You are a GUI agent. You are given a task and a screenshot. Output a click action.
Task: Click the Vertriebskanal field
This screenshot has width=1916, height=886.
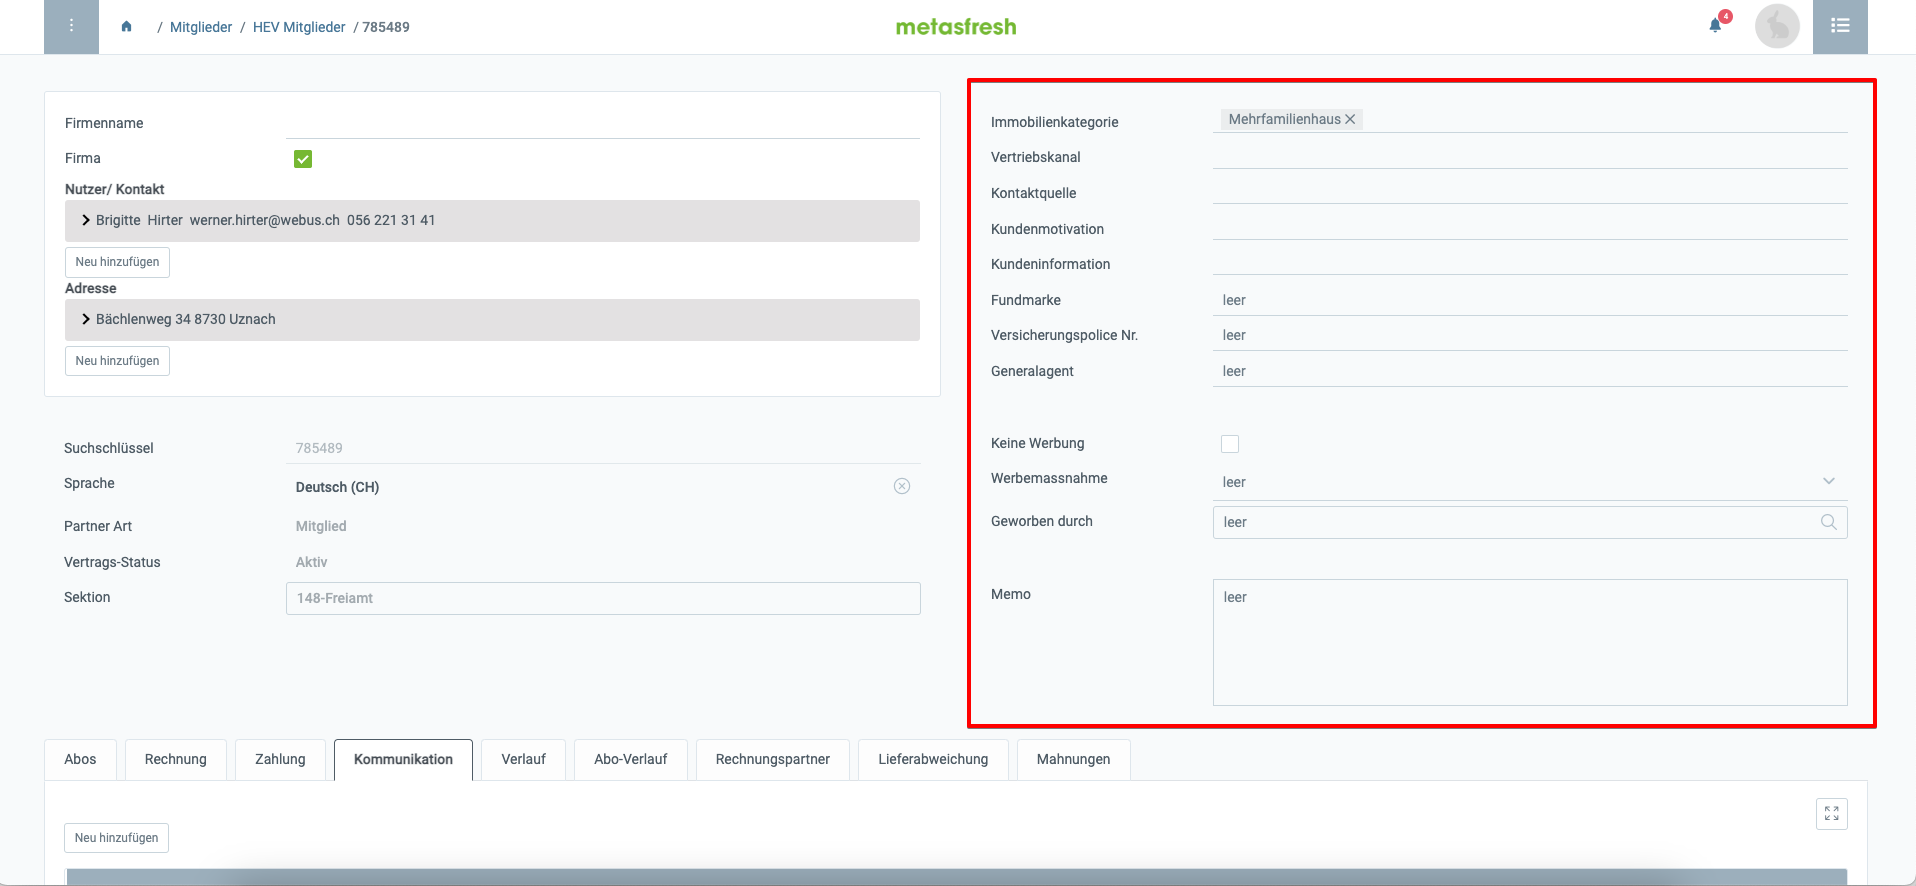[1530, 156]
